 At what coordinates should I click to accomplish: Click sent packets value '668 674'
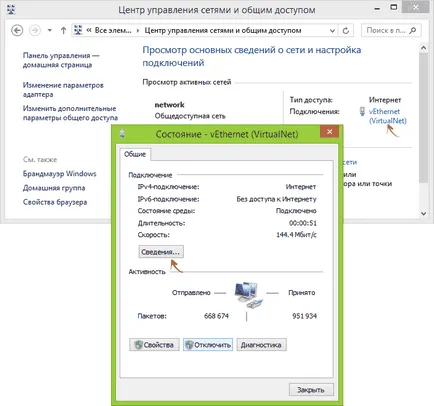(x=216, y=316)
